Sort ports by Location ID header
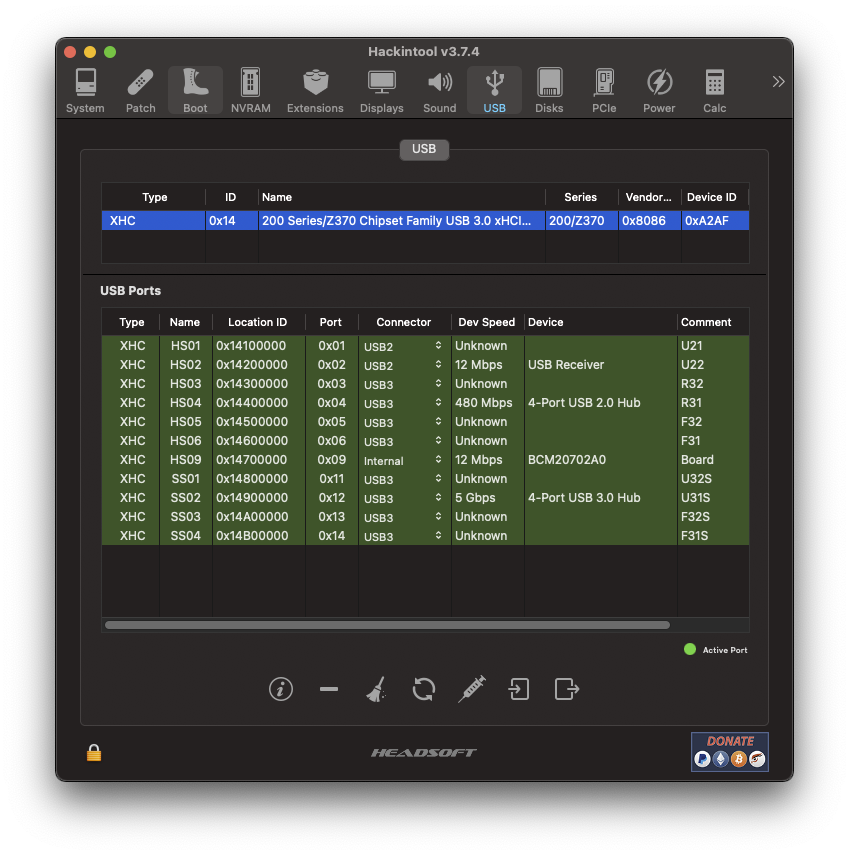 [x=258, y=322]
